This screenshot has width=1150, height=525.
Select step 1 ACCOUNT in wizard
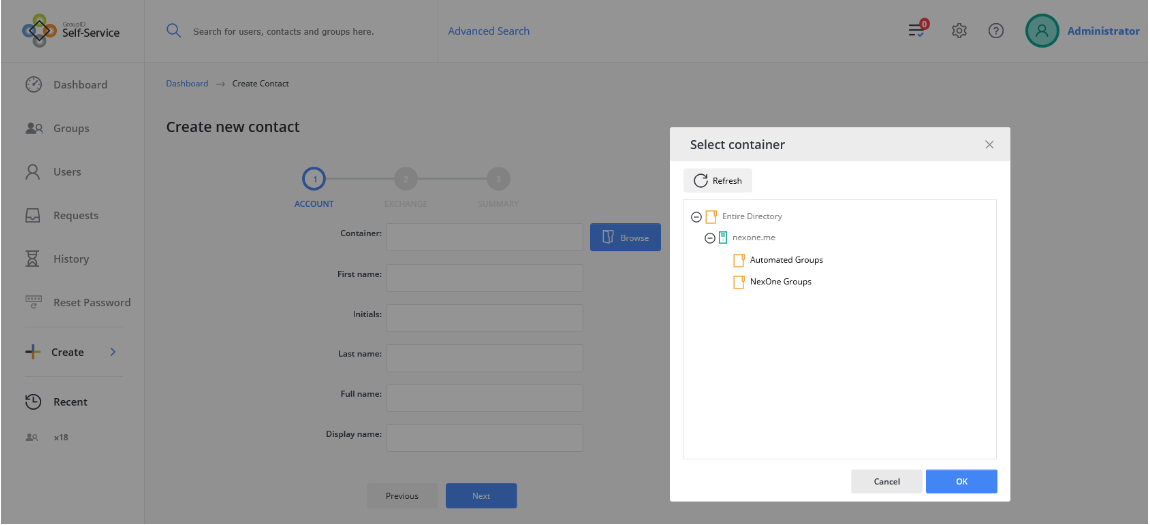(x=314, y=178)
